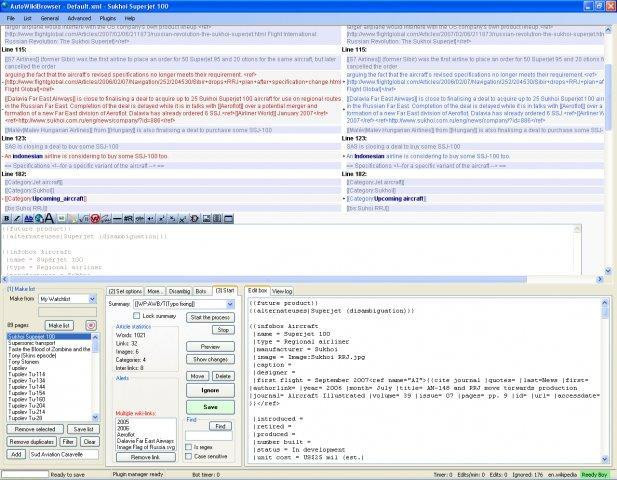The height and width of the screenshot is (480, 617).
Task: Apply superscript formatting icon
Action: coord(161,218)
